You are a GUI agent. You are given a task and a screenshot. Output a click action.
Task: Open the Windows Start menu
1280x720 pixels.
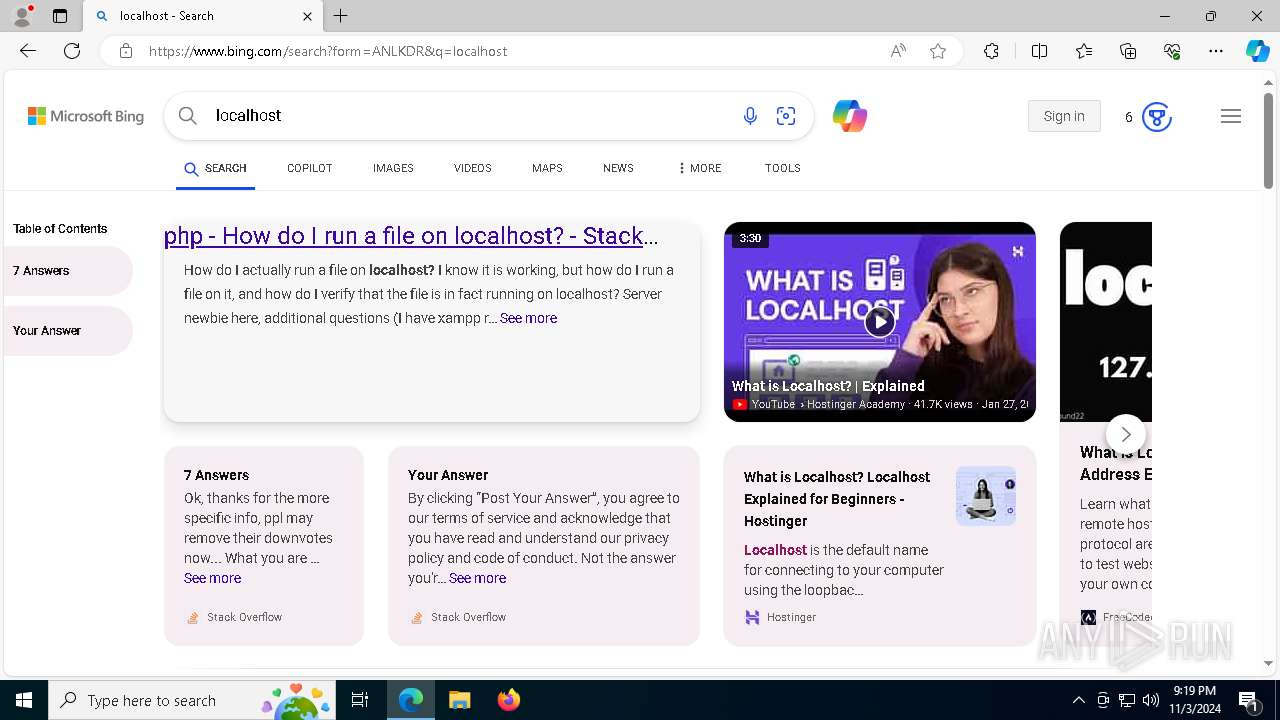24,700
